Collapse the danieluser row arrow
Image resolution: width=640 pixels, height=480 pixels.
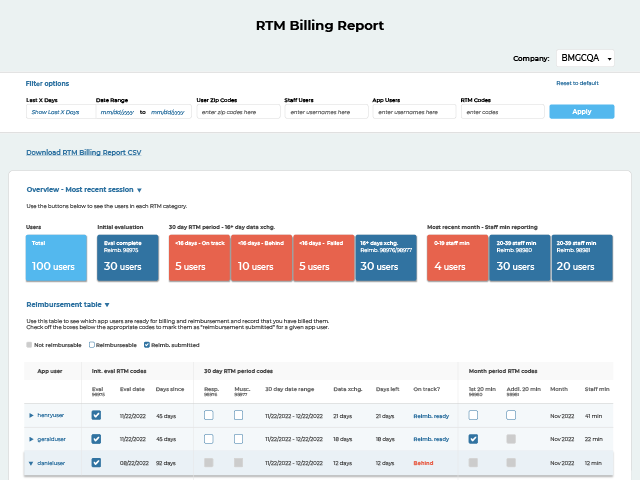coord(31,463)
